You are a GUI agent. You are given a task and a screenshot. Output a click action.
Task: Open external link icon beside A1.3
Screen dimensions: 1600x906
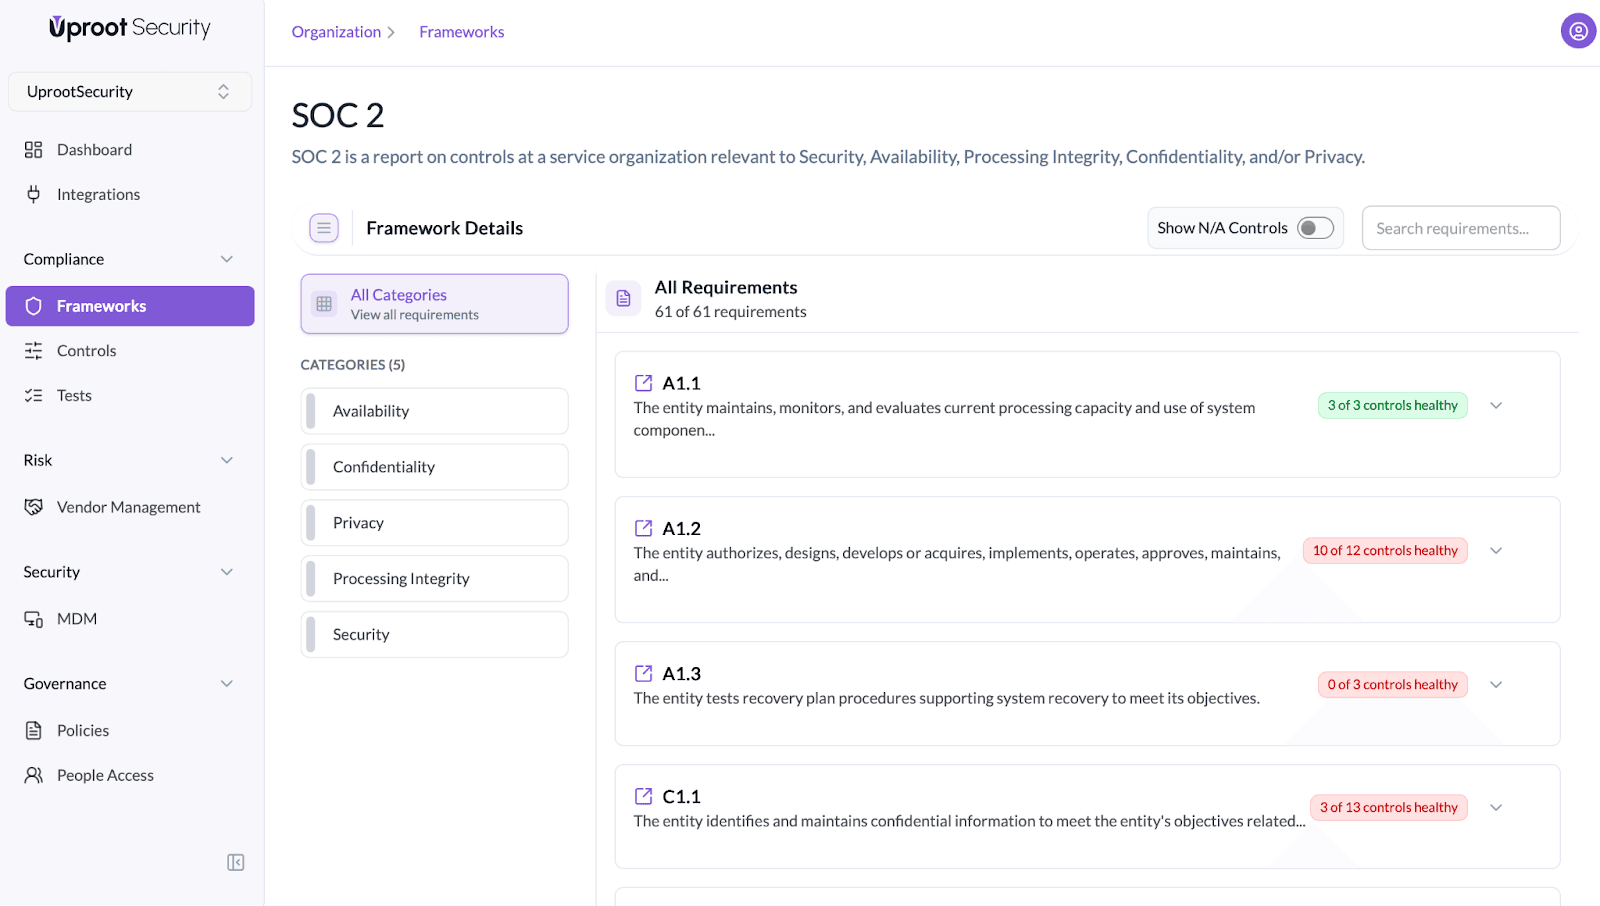pyautogui.click(x=643, y=674)
